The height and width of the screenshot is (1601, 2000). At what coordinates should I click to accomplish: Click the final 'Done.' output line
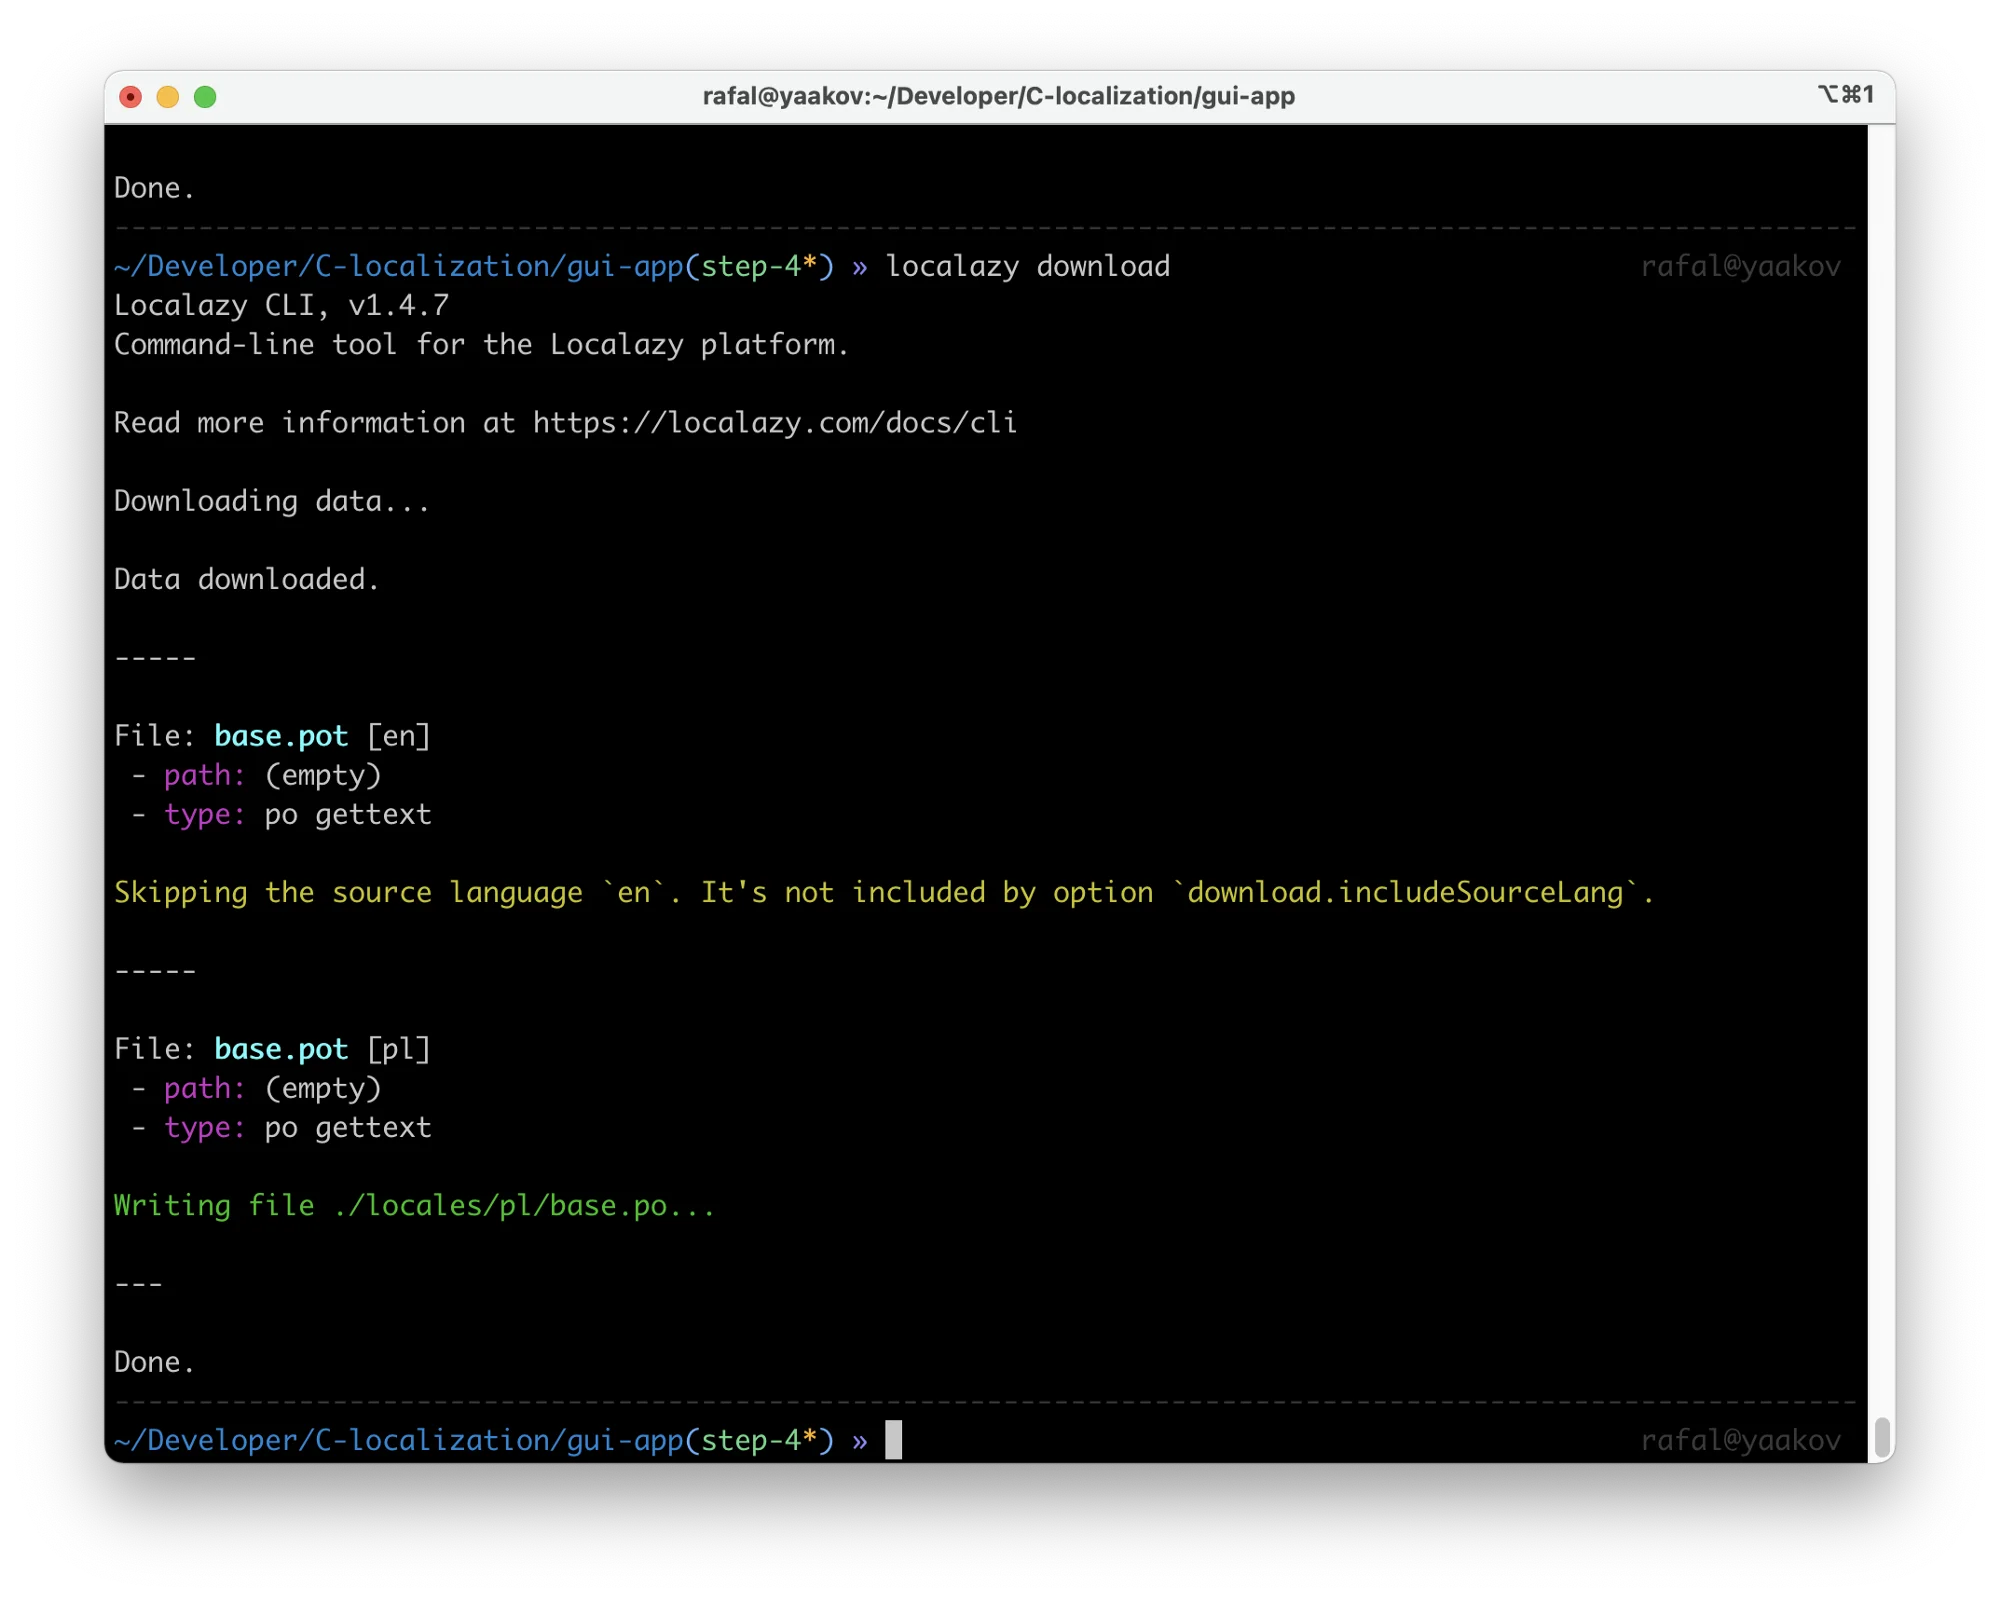click(x=154, y=1363)
